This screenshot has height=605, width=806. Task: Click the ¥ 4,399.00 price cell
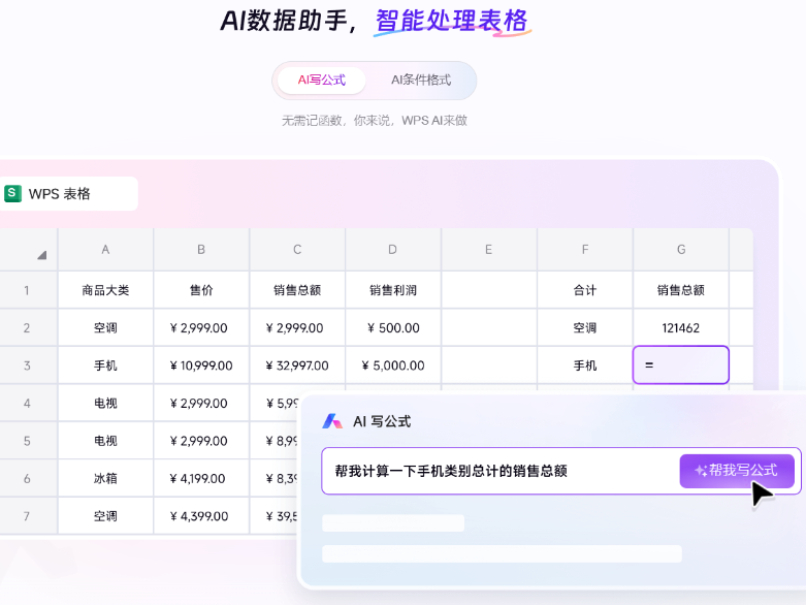point(202,516)
